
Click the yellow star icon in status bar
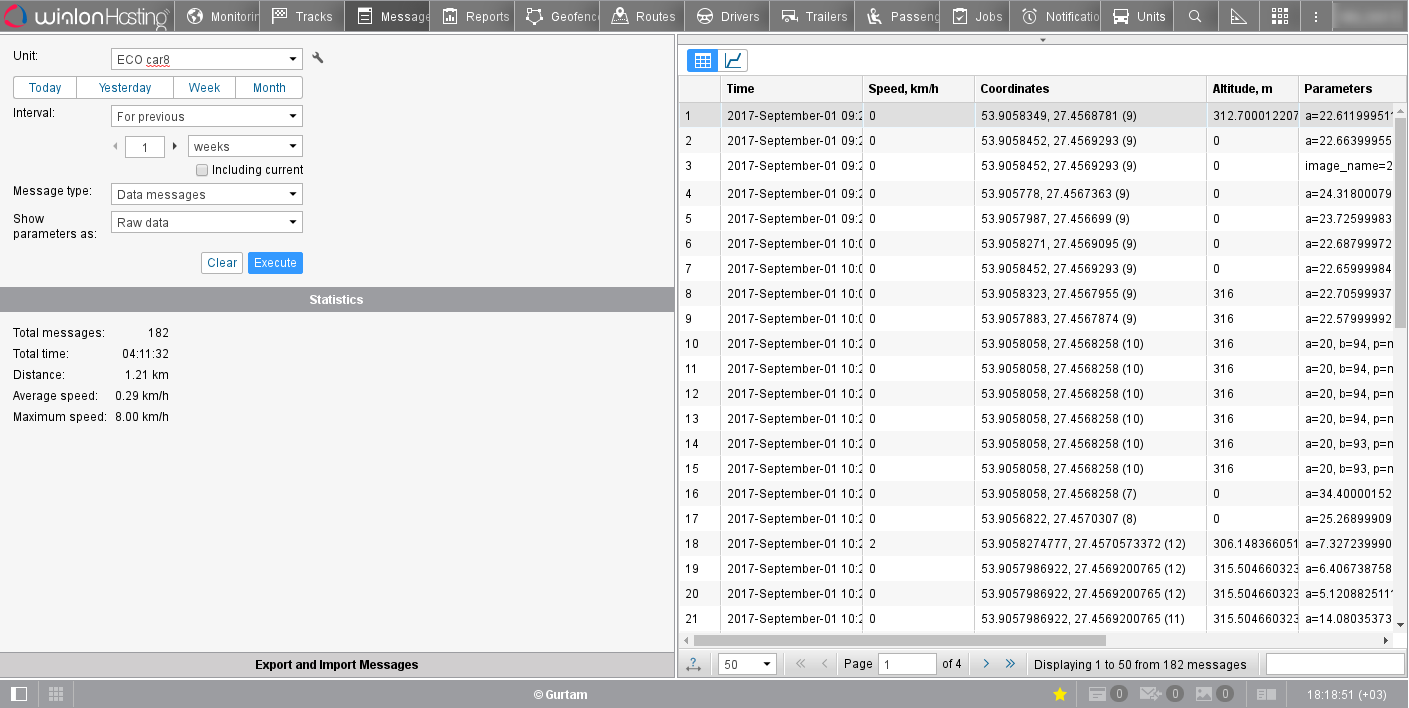point(1060,694)
